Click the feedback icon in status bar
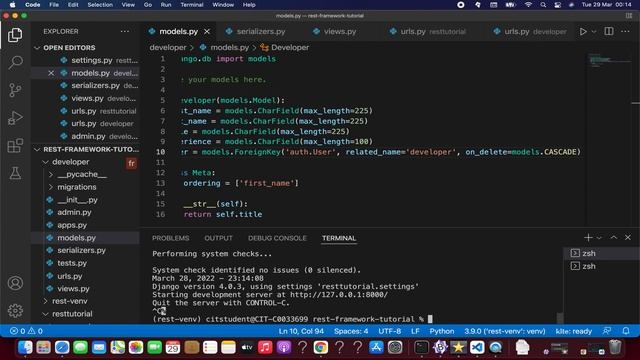The width and height of the screenshot is (640, 360). coord(607,331)
